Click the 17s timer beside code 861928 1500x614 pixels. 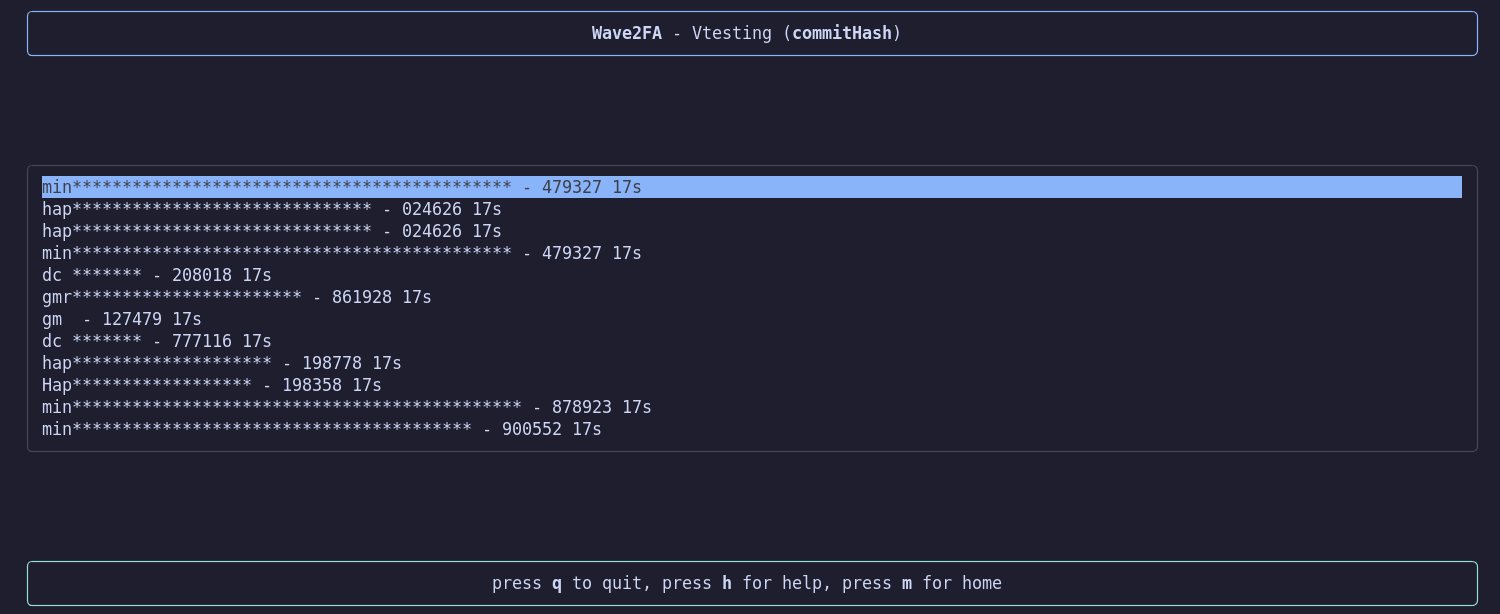417,297
